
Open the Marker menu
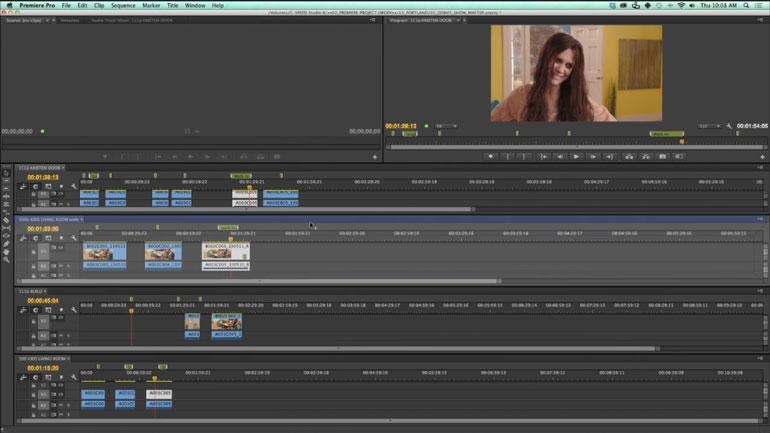coord(151,5)
